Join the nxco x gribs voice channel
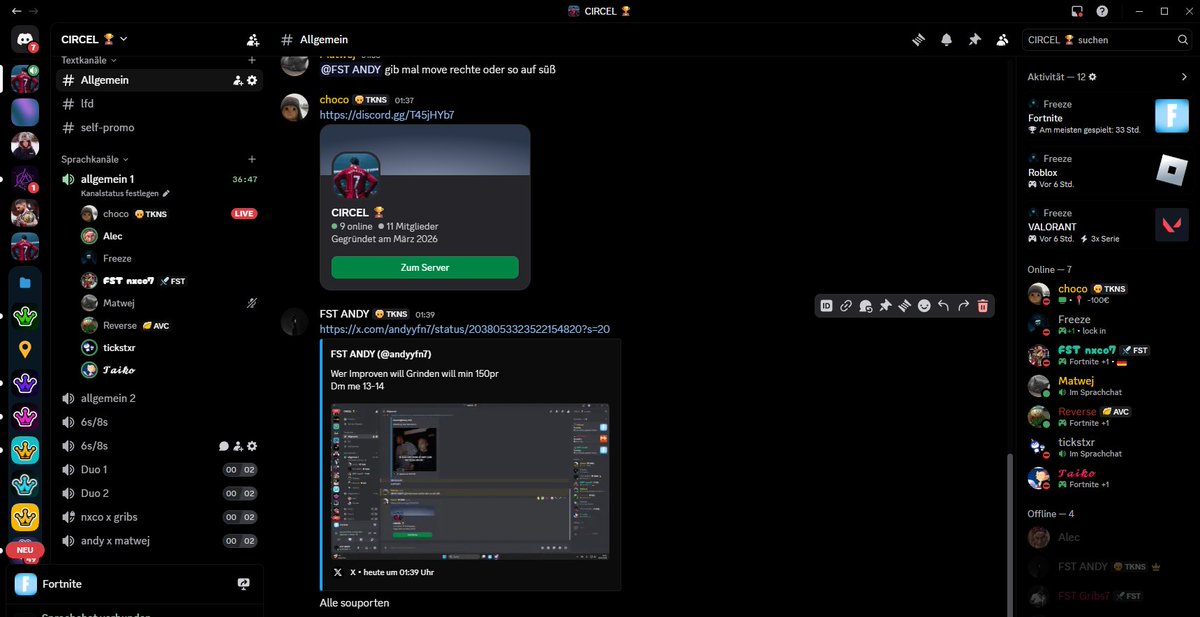This screenshot has height=617, width=1200. (159, 517)
